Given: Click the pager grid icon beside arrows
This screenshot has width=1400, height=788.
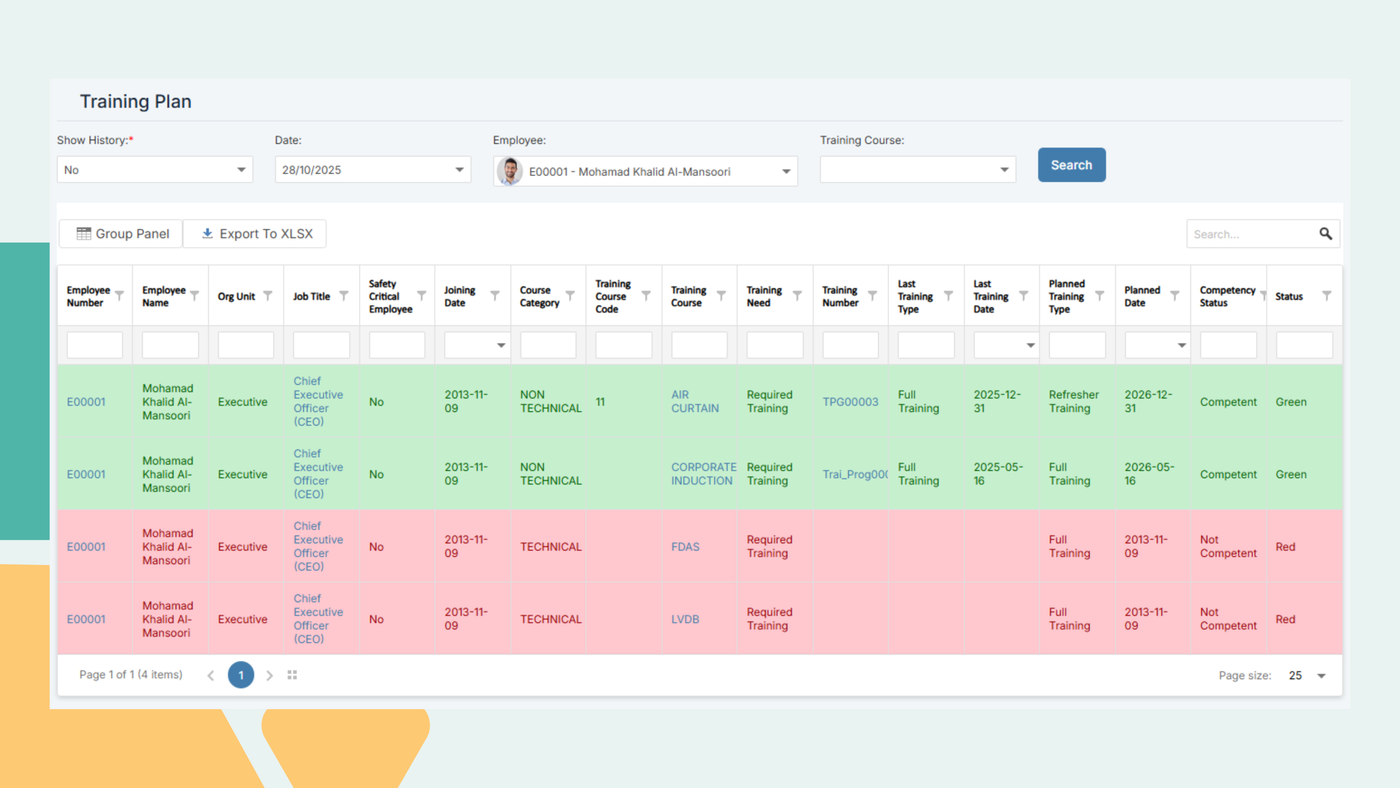Looking at the screenshot, I should pos(292,676).
